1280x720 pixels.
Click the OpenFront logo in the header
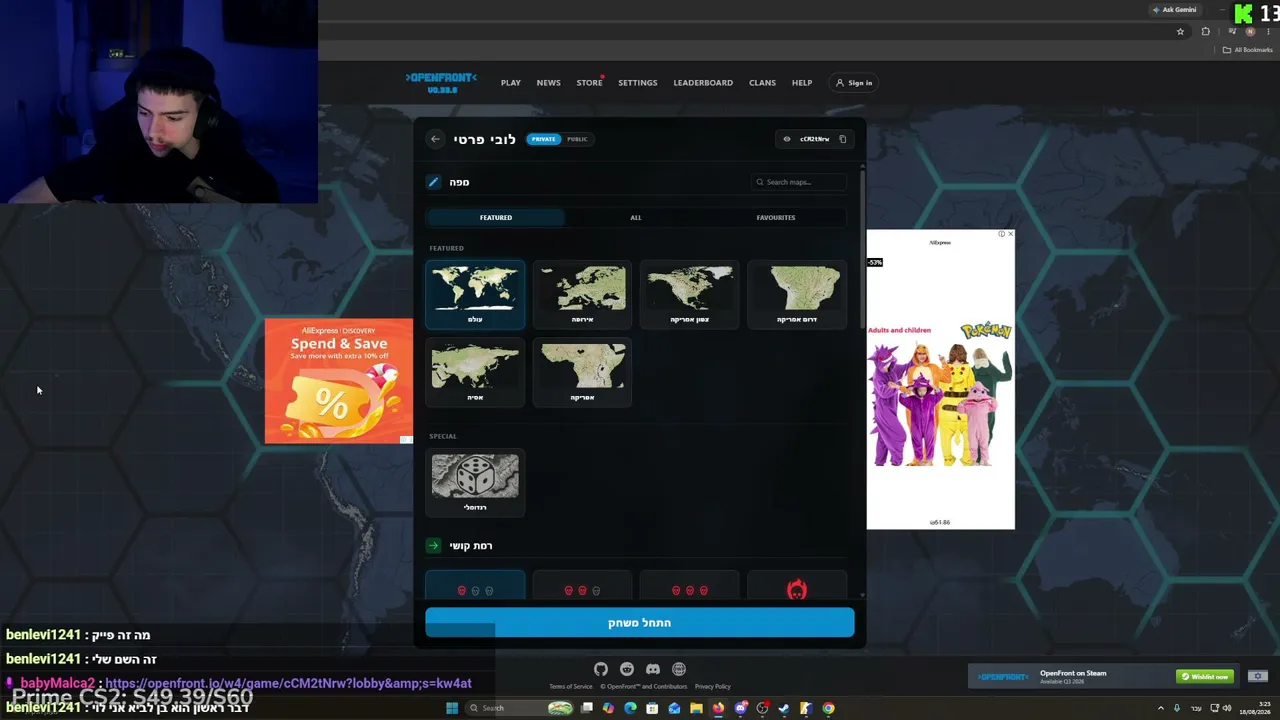click(x=441, y=82)
